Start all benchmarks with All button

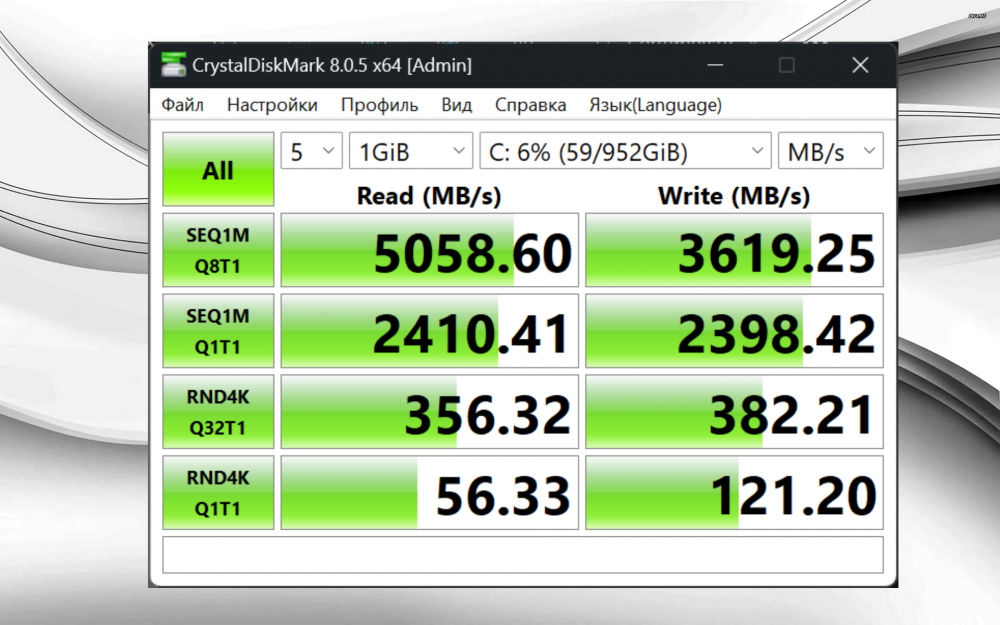coord(218,169)
